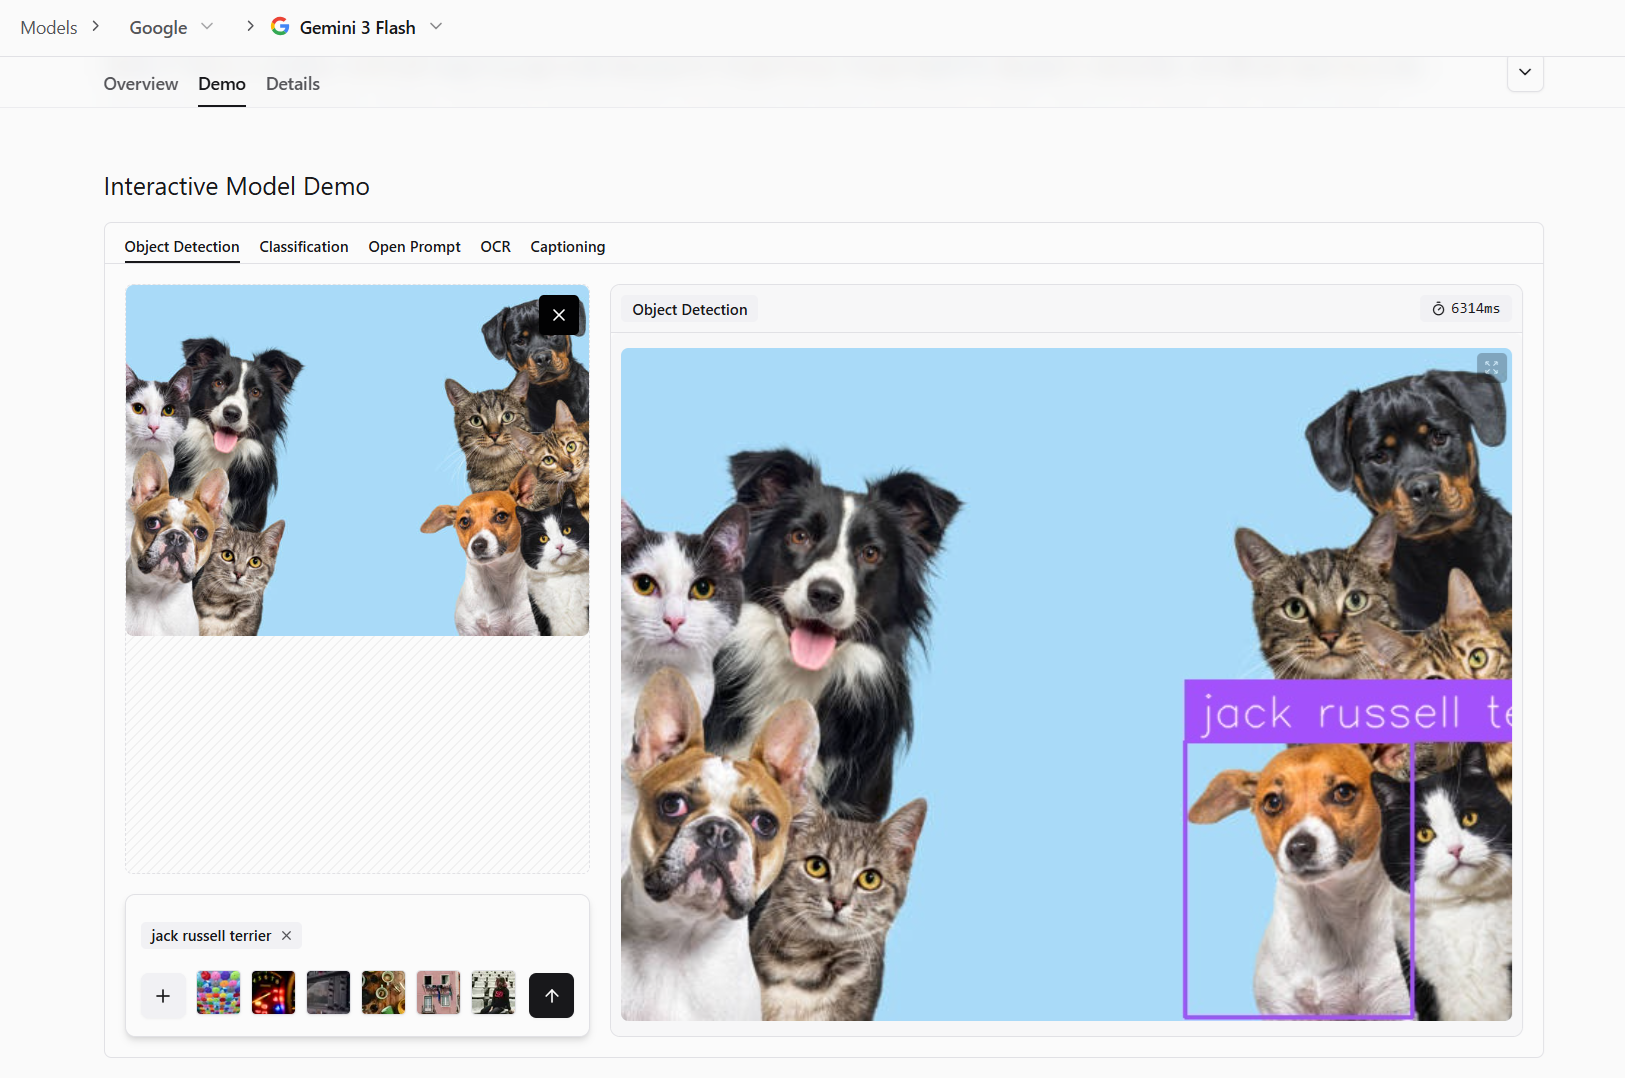Expand the collapsed header chevron at top right
The height and width of the screenshot is (1078, 1625).
point(1524,72)
